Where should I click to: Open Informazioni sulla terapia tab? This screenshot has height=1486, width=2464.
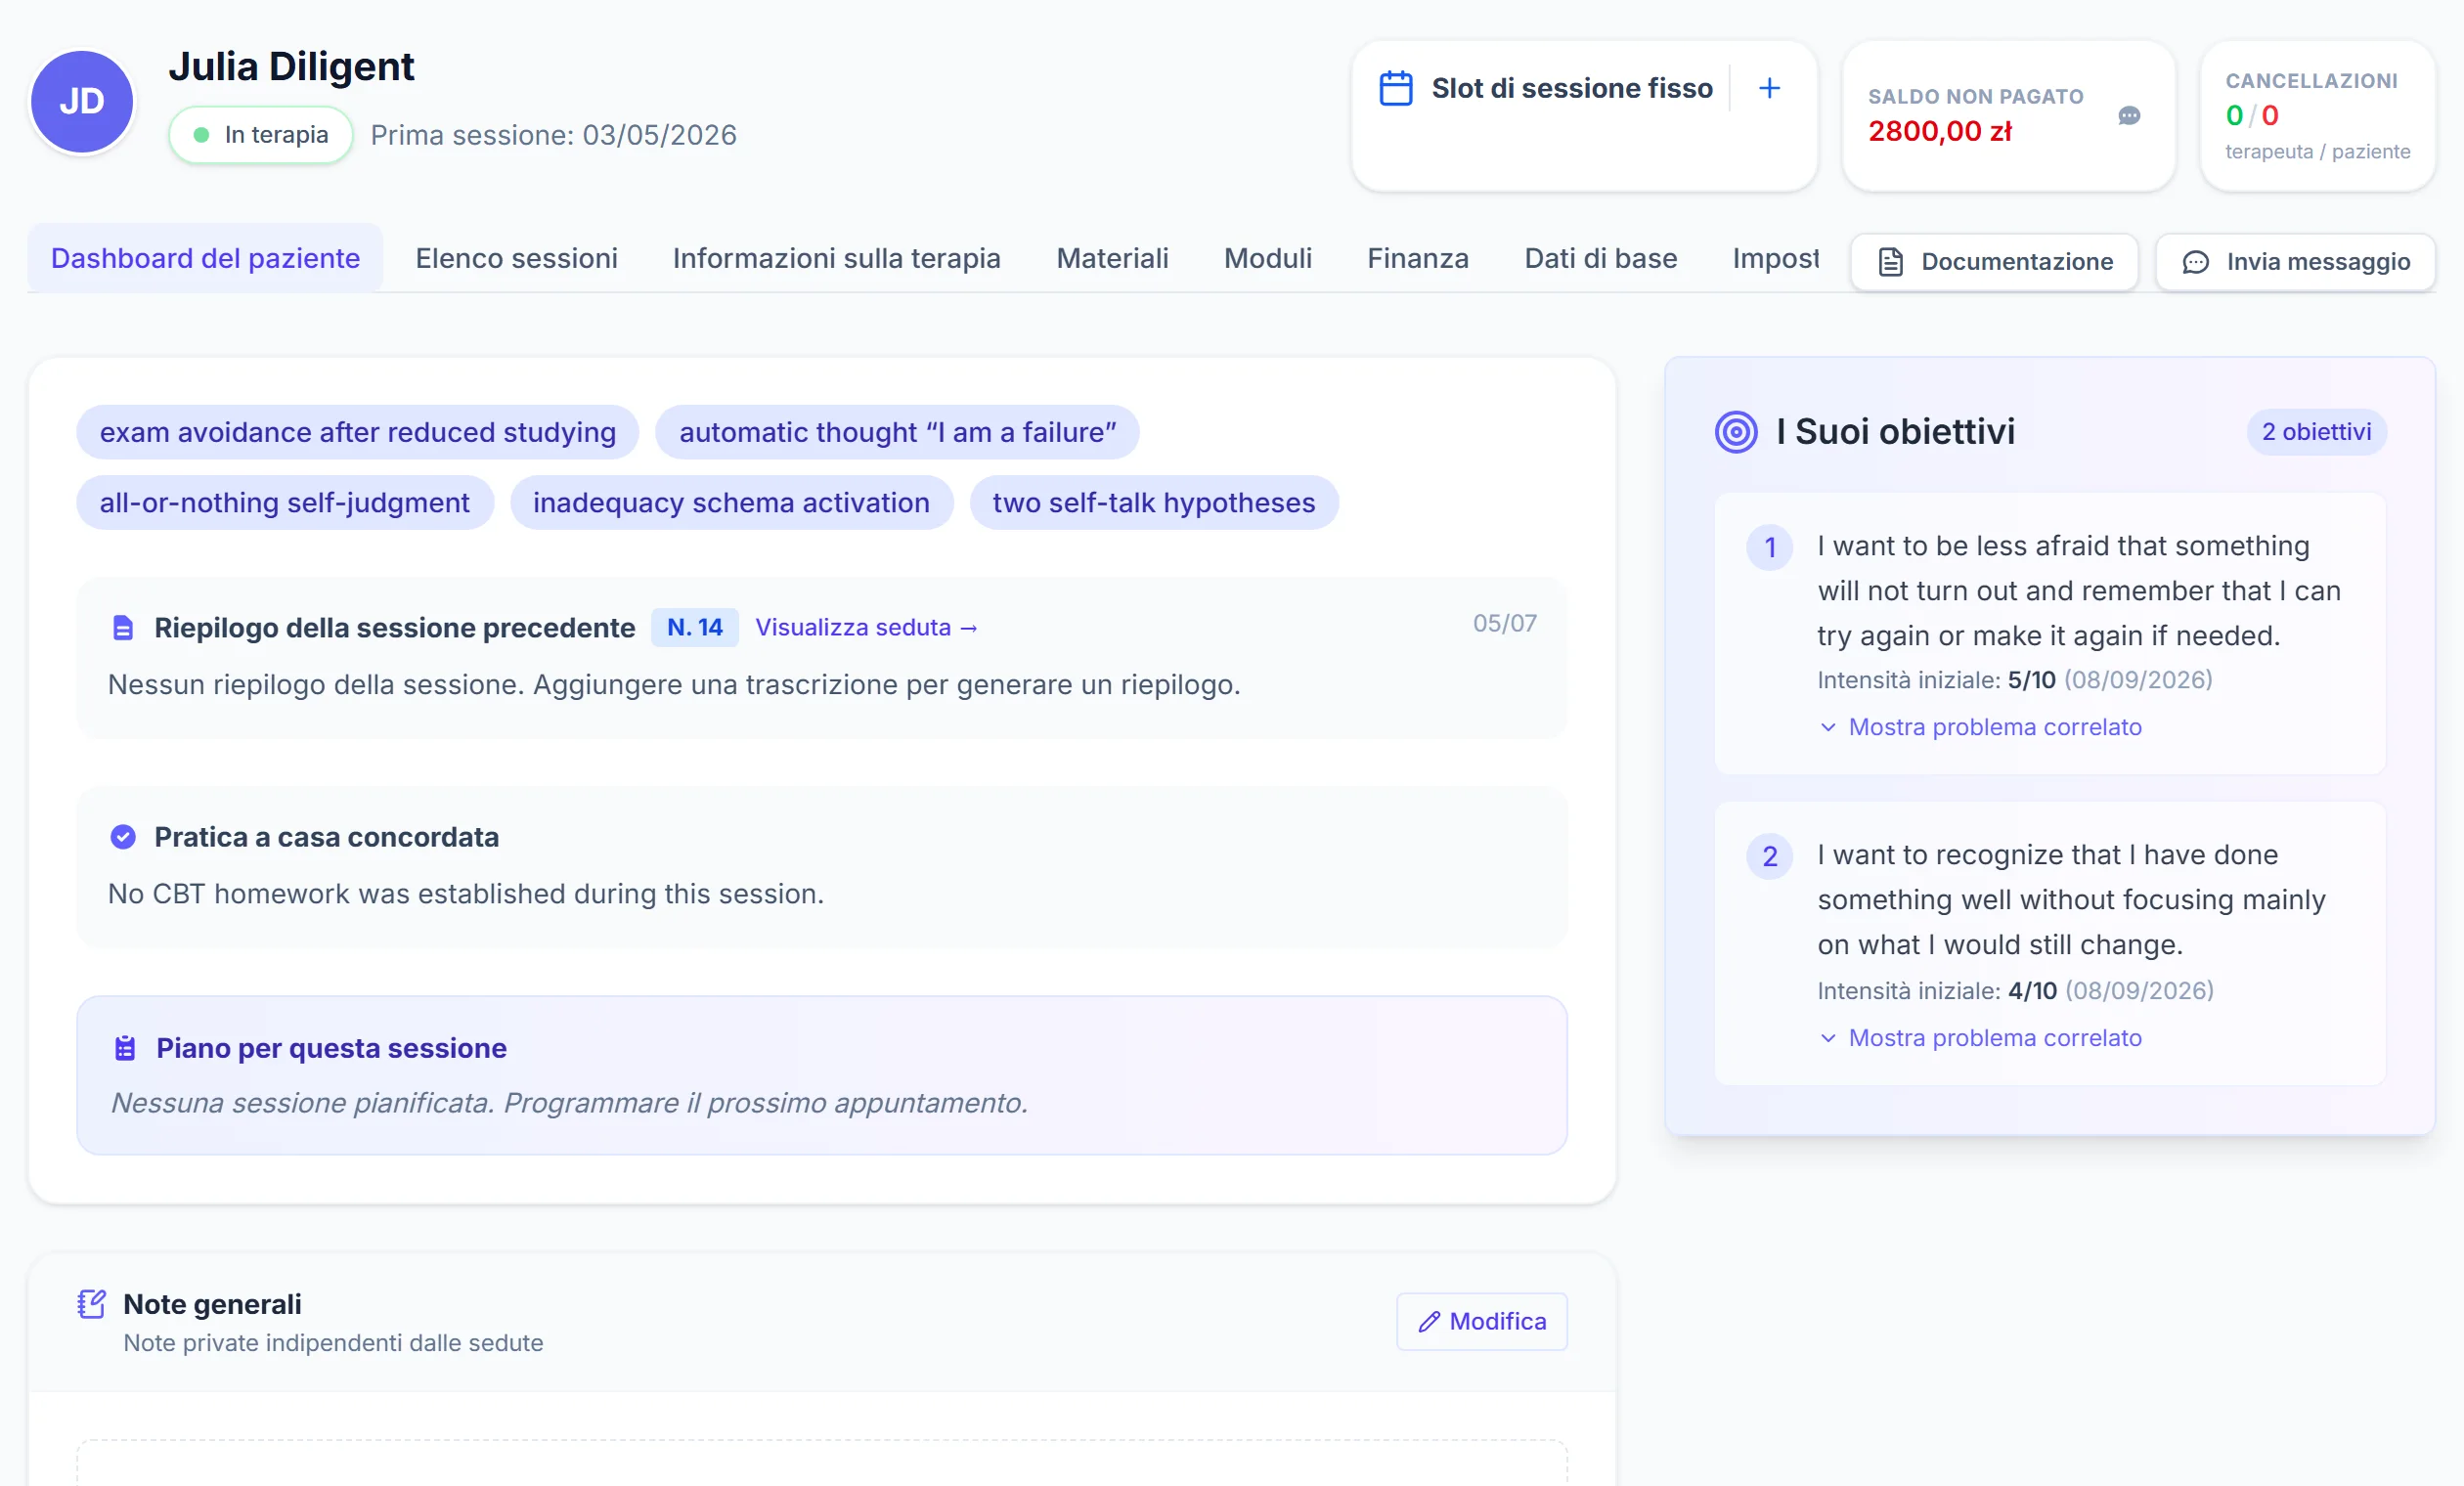[836, 258]
